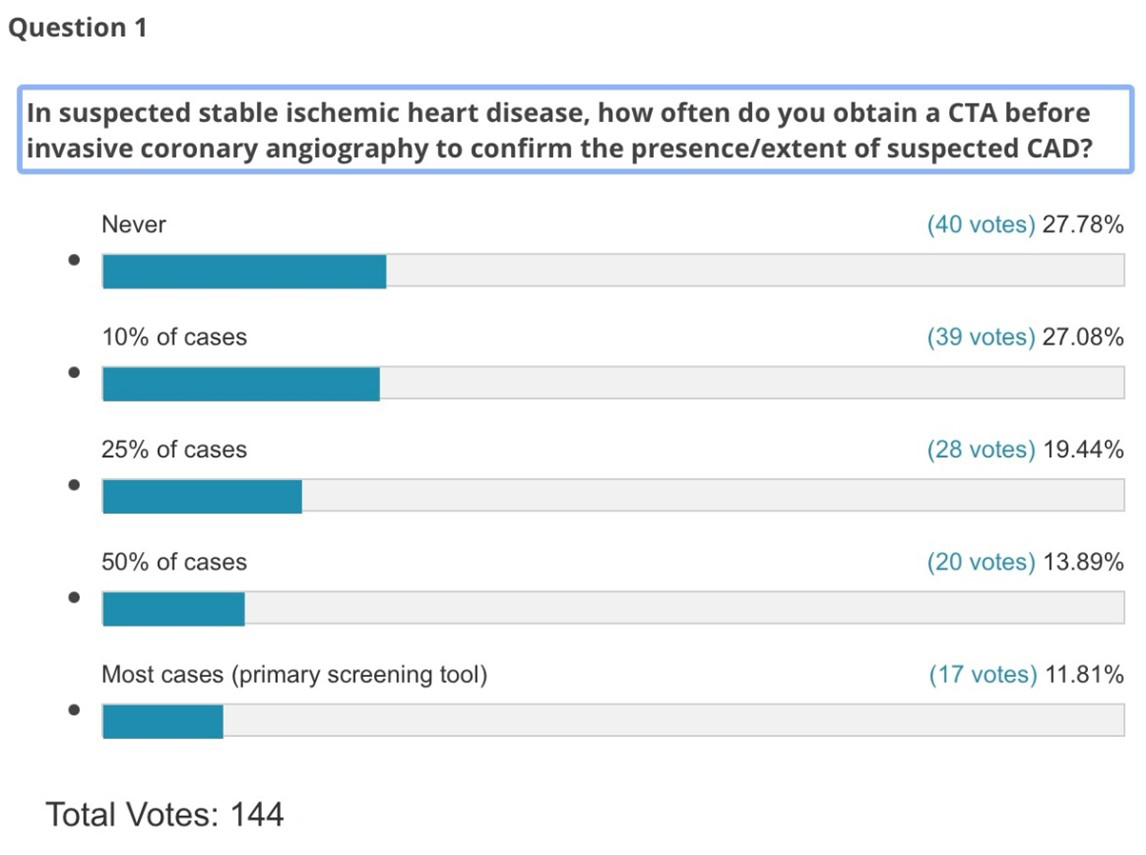Click the Question 1 heading
Image resolution: width=1146 pixels, height=855 pixels.
point(78,28)
